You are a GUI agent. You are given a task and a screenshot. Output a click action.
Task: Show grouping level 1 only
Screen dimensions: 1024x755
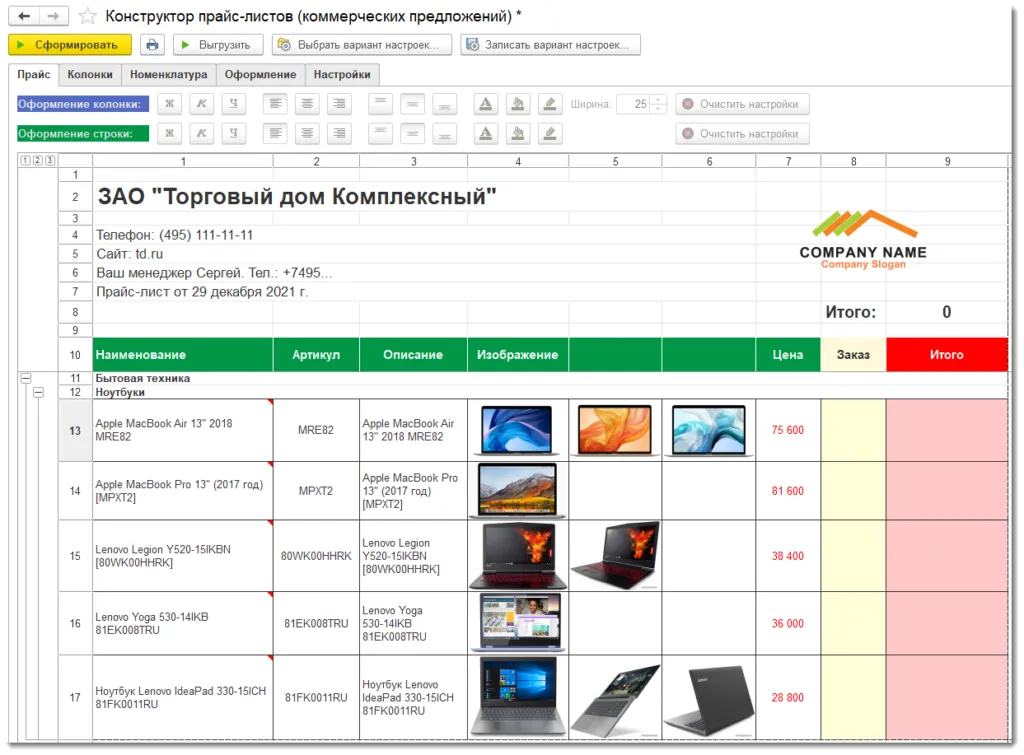(25, 160)
